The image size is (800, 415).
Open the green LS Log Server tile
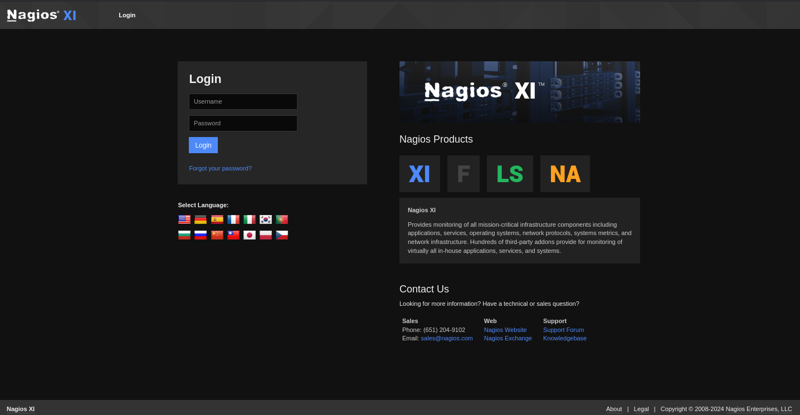click(x=510, y=174)
